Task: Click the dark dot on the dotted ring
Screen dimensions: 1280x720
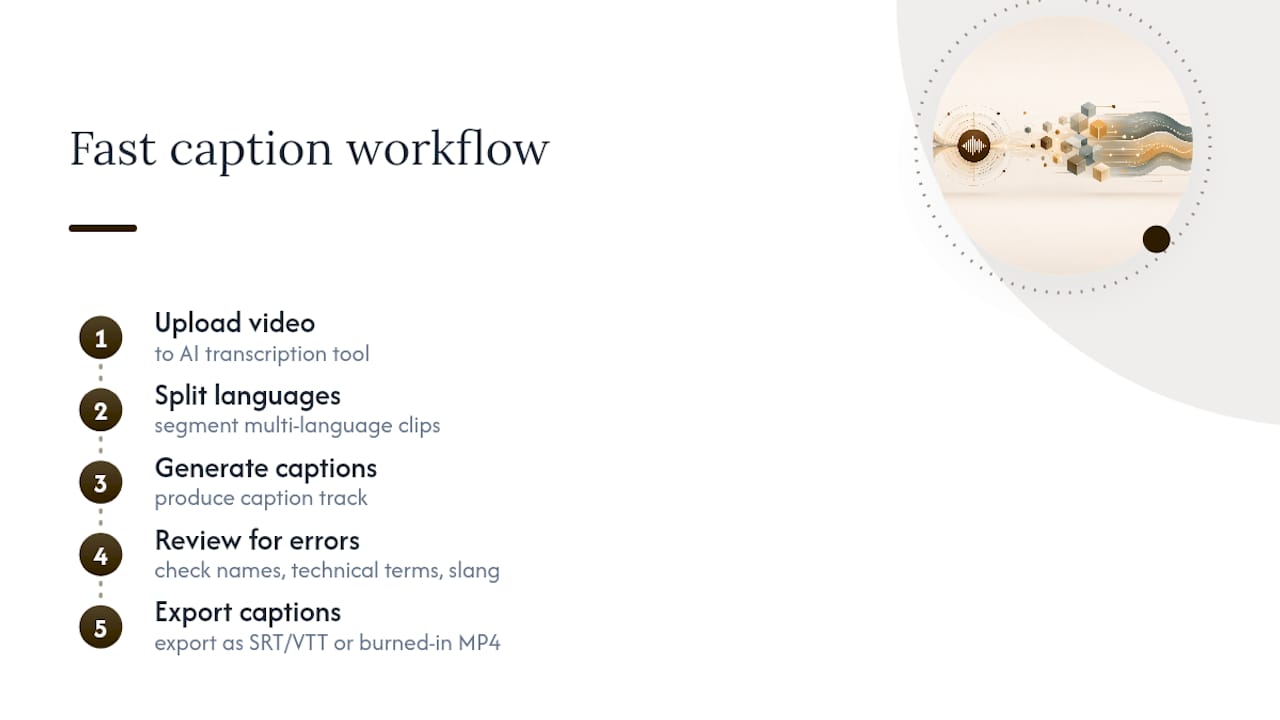Action: click(1156, 239)
